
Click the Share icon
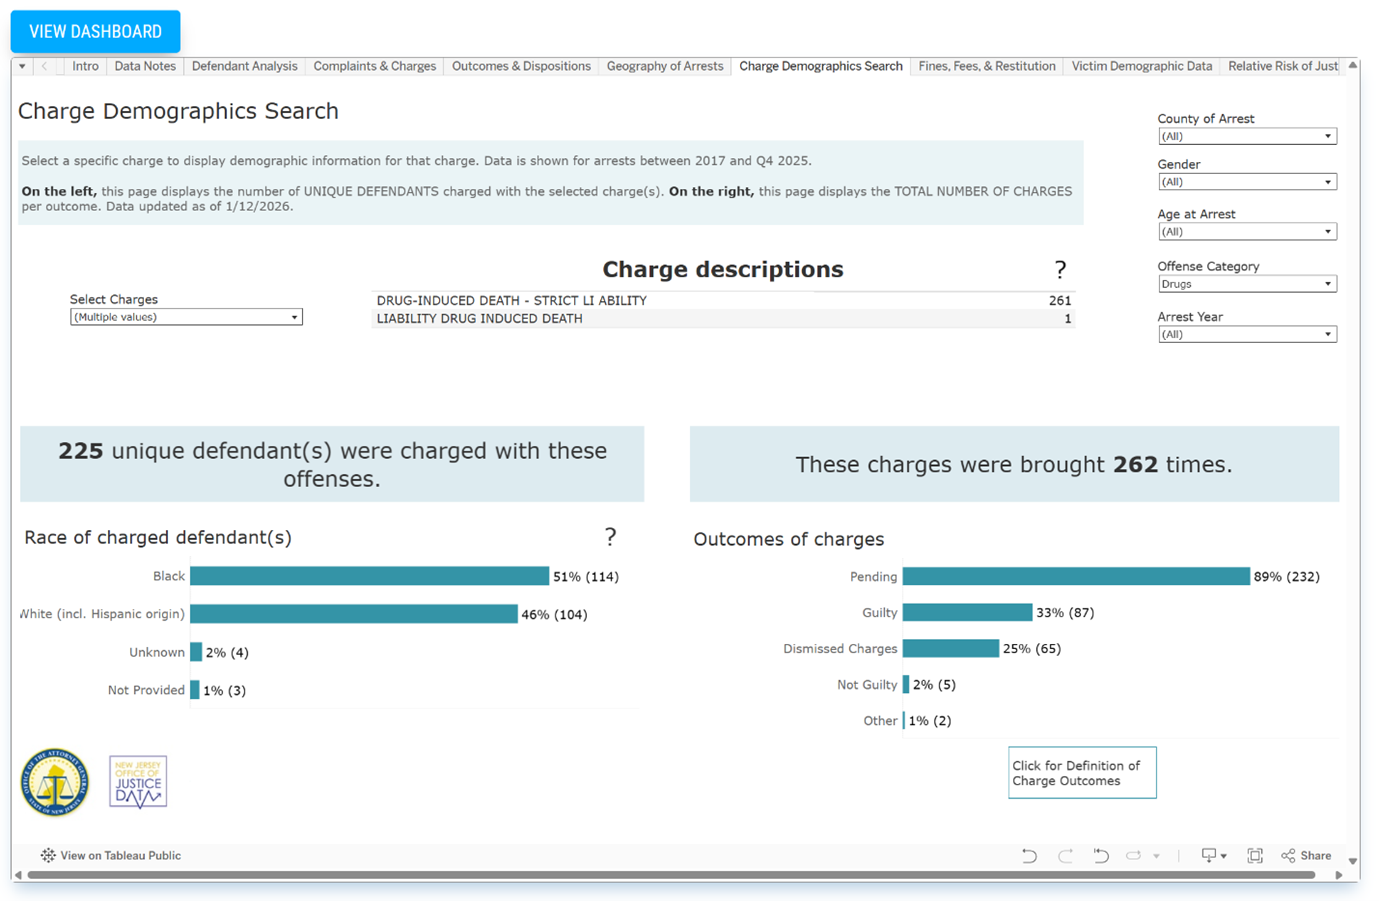point(1306,856)
